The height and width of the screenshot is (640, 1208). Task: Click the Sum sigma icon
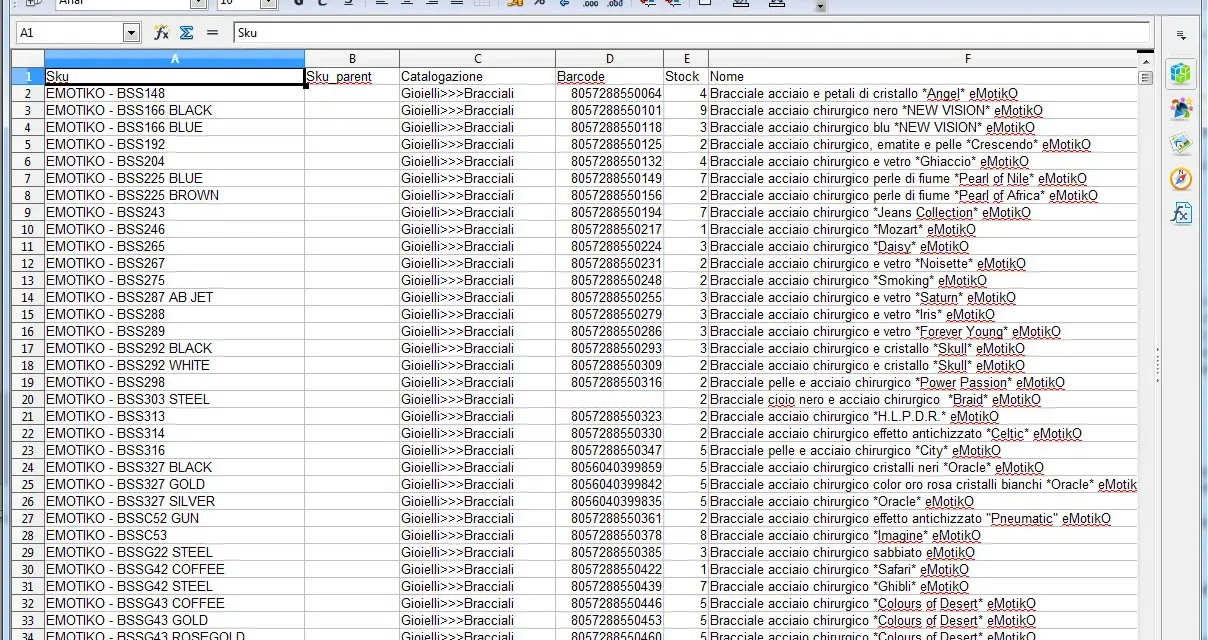pos(186,33)
